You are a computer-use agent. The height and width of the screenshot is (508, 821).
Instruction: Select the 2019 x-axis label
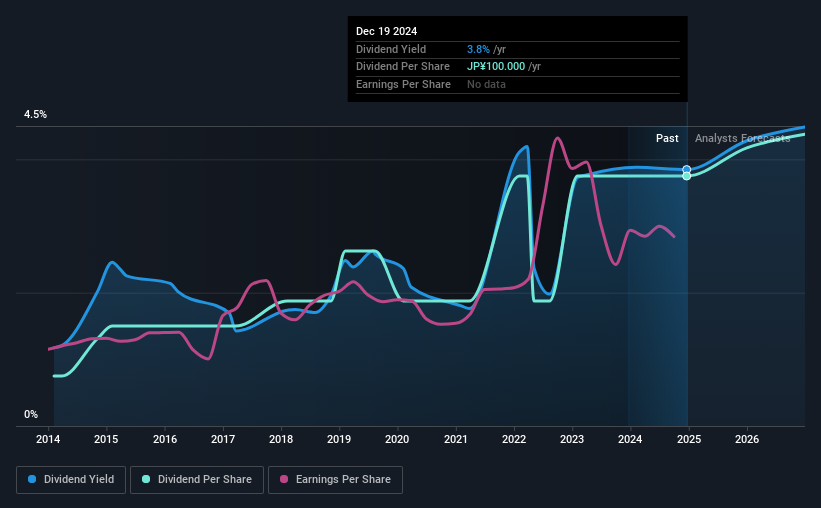point(339,439)
